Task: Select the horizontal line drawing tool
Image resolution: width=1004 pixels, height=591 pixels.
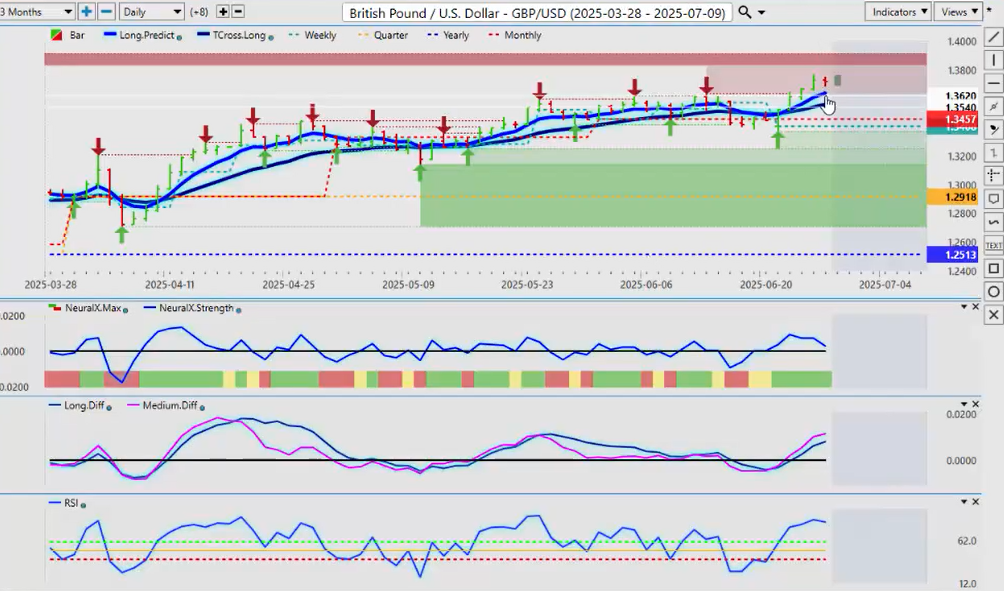Action: coord(993,83)
